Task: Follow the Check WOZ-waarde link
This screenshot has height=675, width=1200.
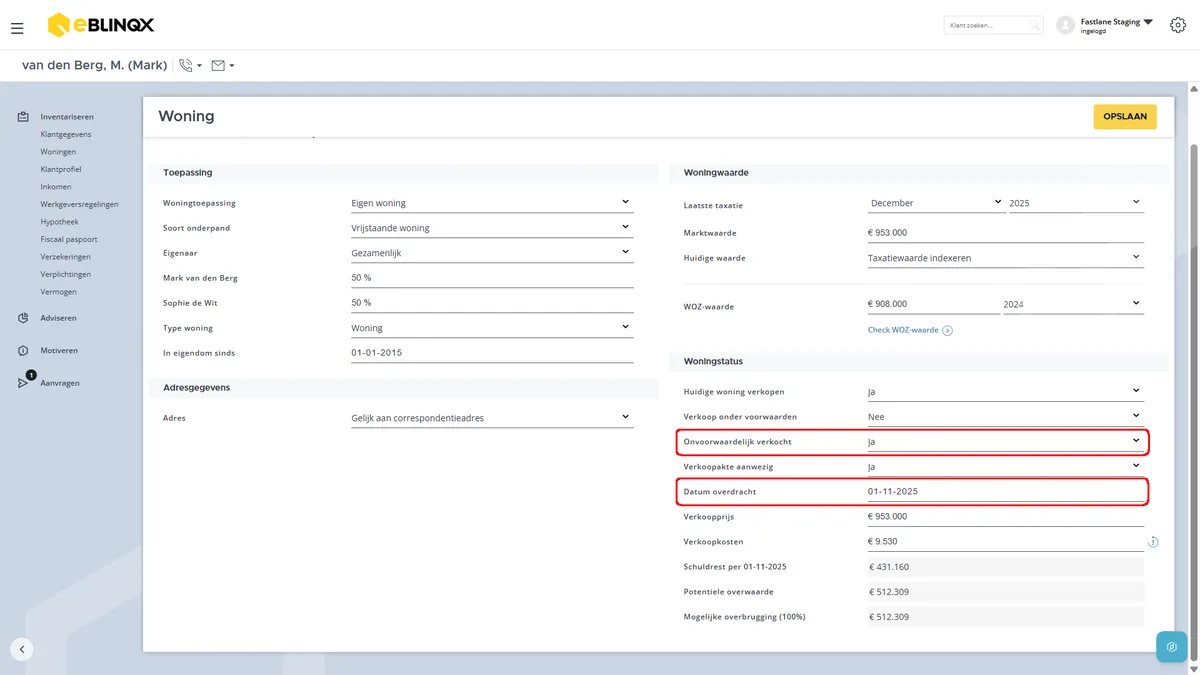Action: click(x=910, y=330)
